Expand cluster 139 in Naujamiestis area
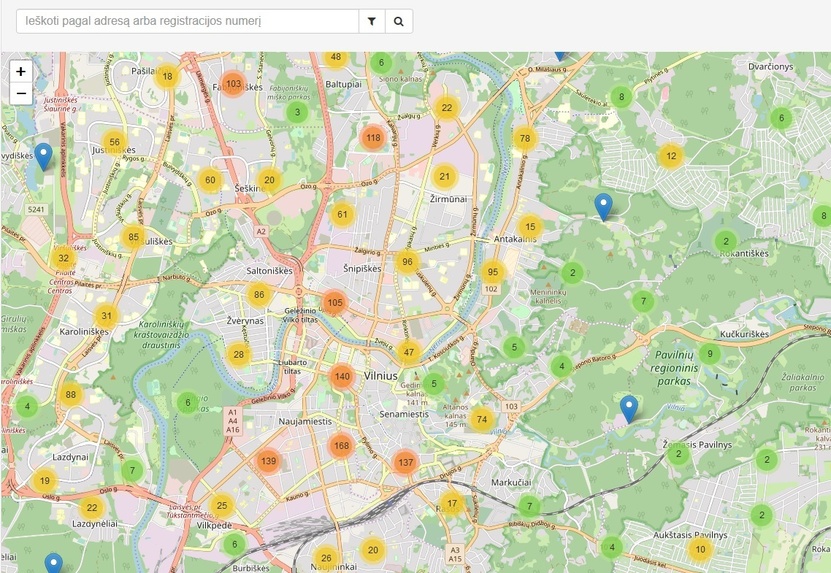This screenshot has height=573, width=831. tap(268, 461)
